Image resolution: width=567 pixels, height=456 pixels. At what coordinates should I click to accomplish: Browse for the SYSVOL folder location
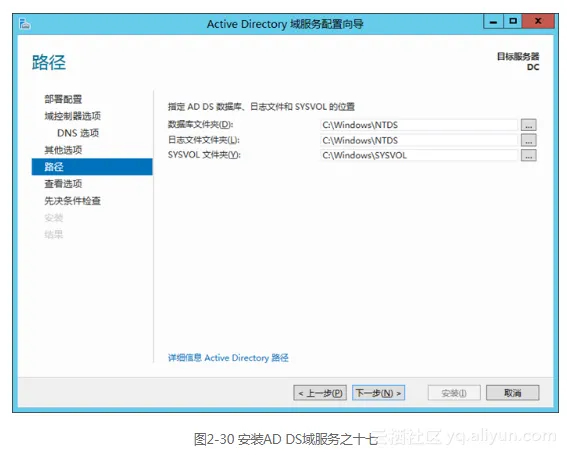click(528, 155)
